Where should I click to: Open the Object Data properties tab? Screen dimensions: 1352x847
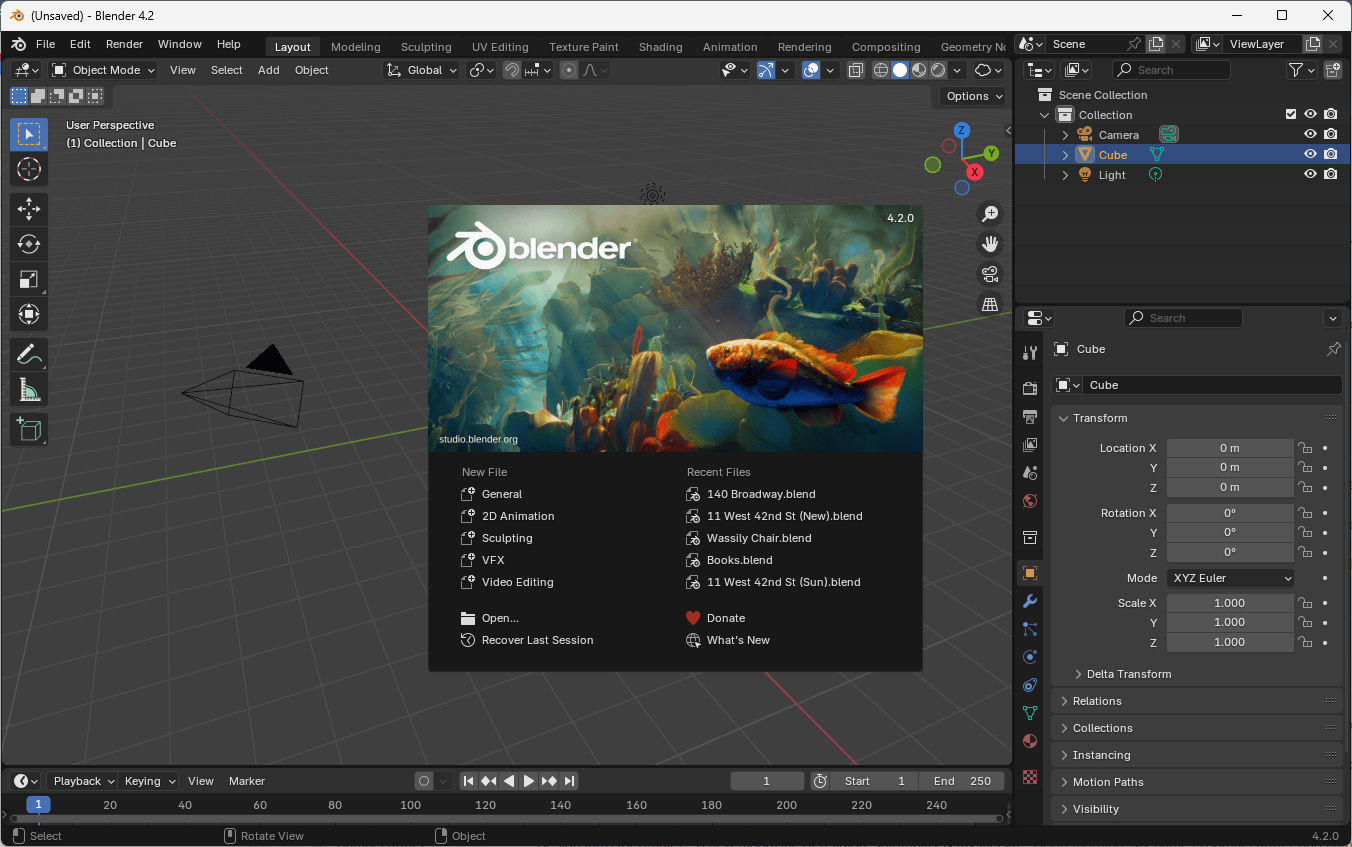tap(1030, 713)
